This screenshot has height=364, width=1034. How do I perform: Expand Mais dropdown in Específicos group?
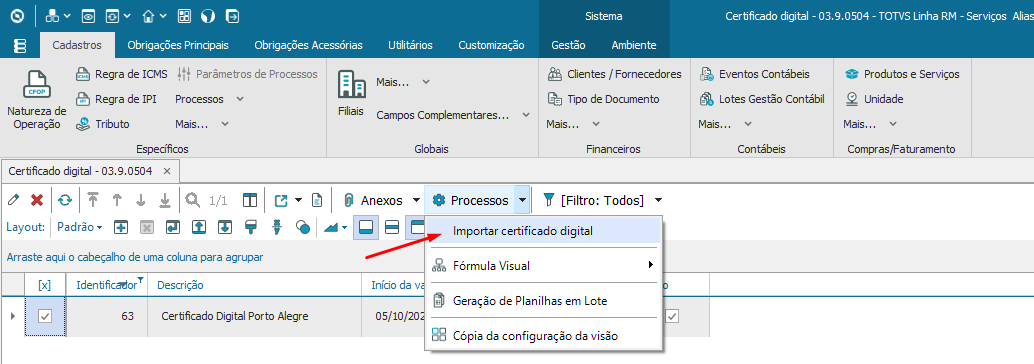click(226, 124)
